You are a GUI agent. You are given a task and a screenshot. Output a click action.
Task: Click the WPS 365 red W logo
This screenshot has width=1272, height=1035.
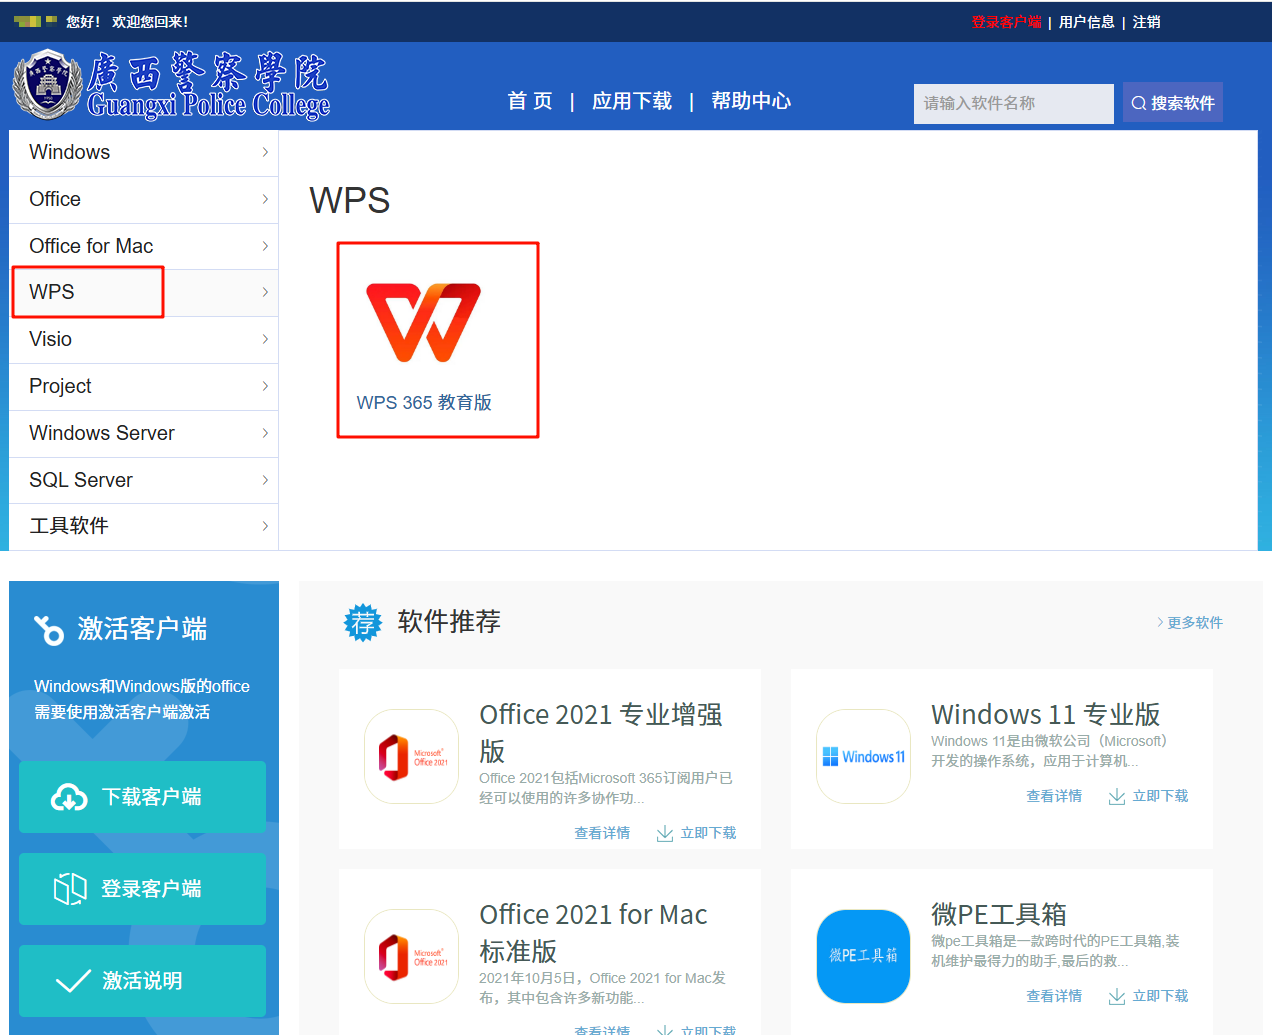tap(424, 322)
